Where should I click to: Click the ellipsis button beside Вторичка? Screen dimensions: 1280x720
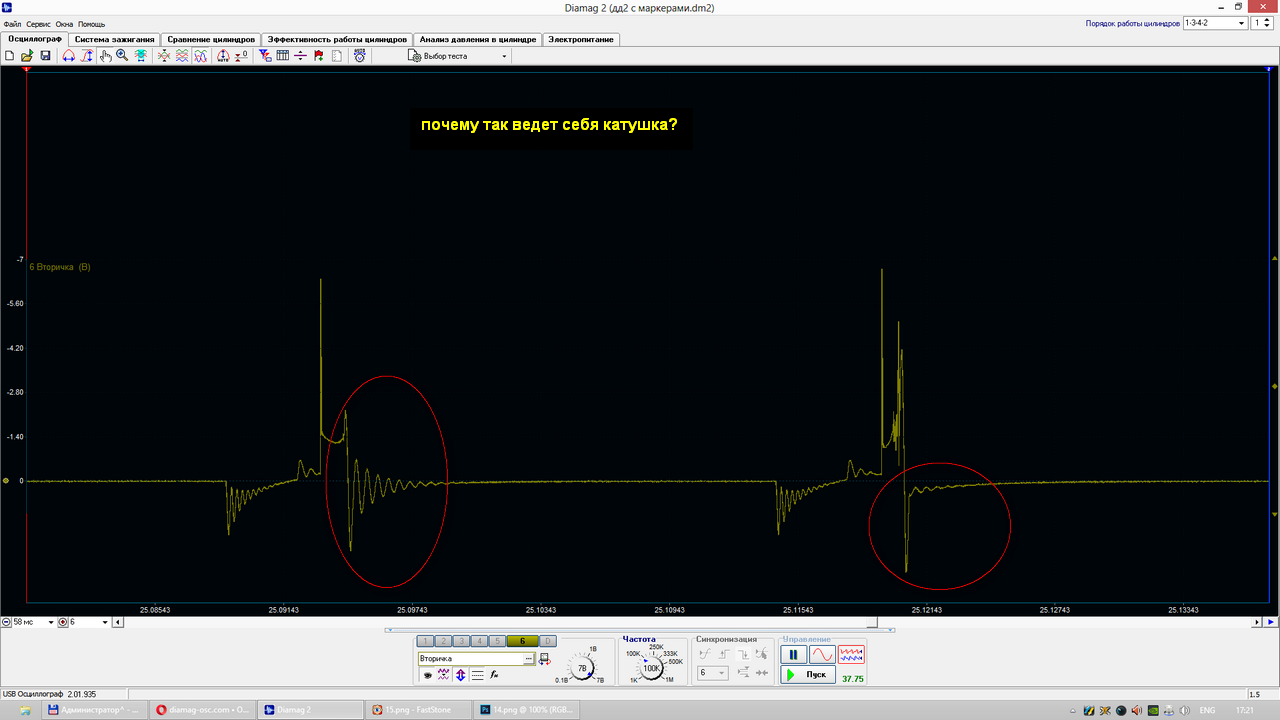click(529, 659)
